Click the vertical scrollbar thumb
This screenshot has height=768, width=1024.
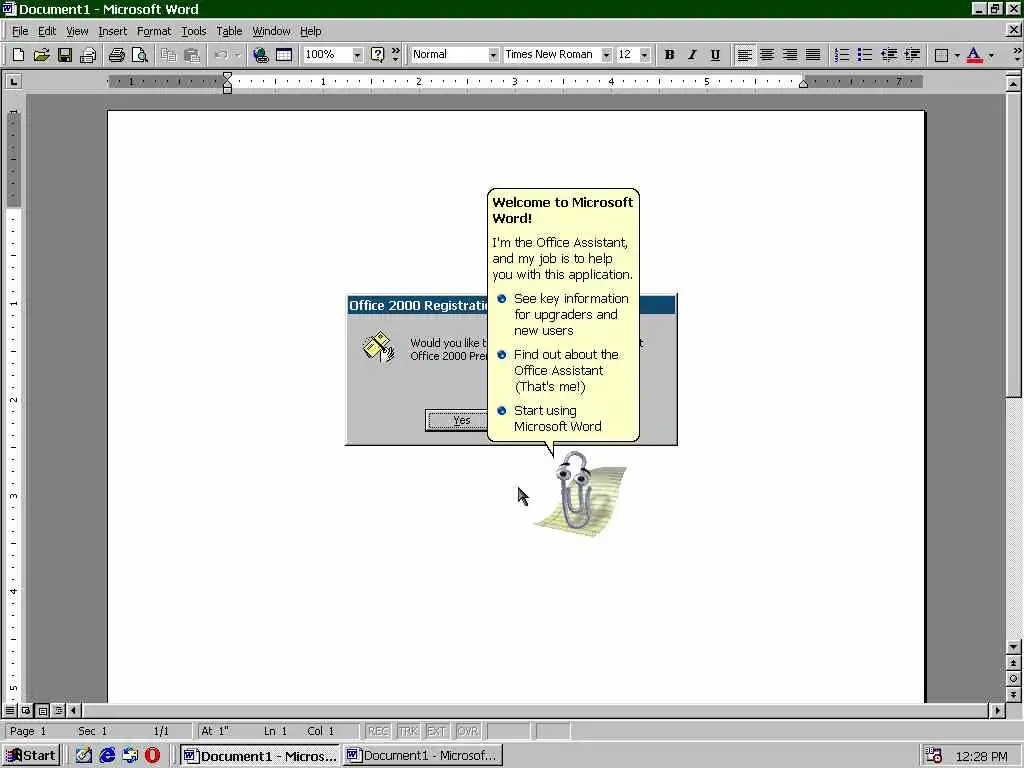pos(1013,243)
